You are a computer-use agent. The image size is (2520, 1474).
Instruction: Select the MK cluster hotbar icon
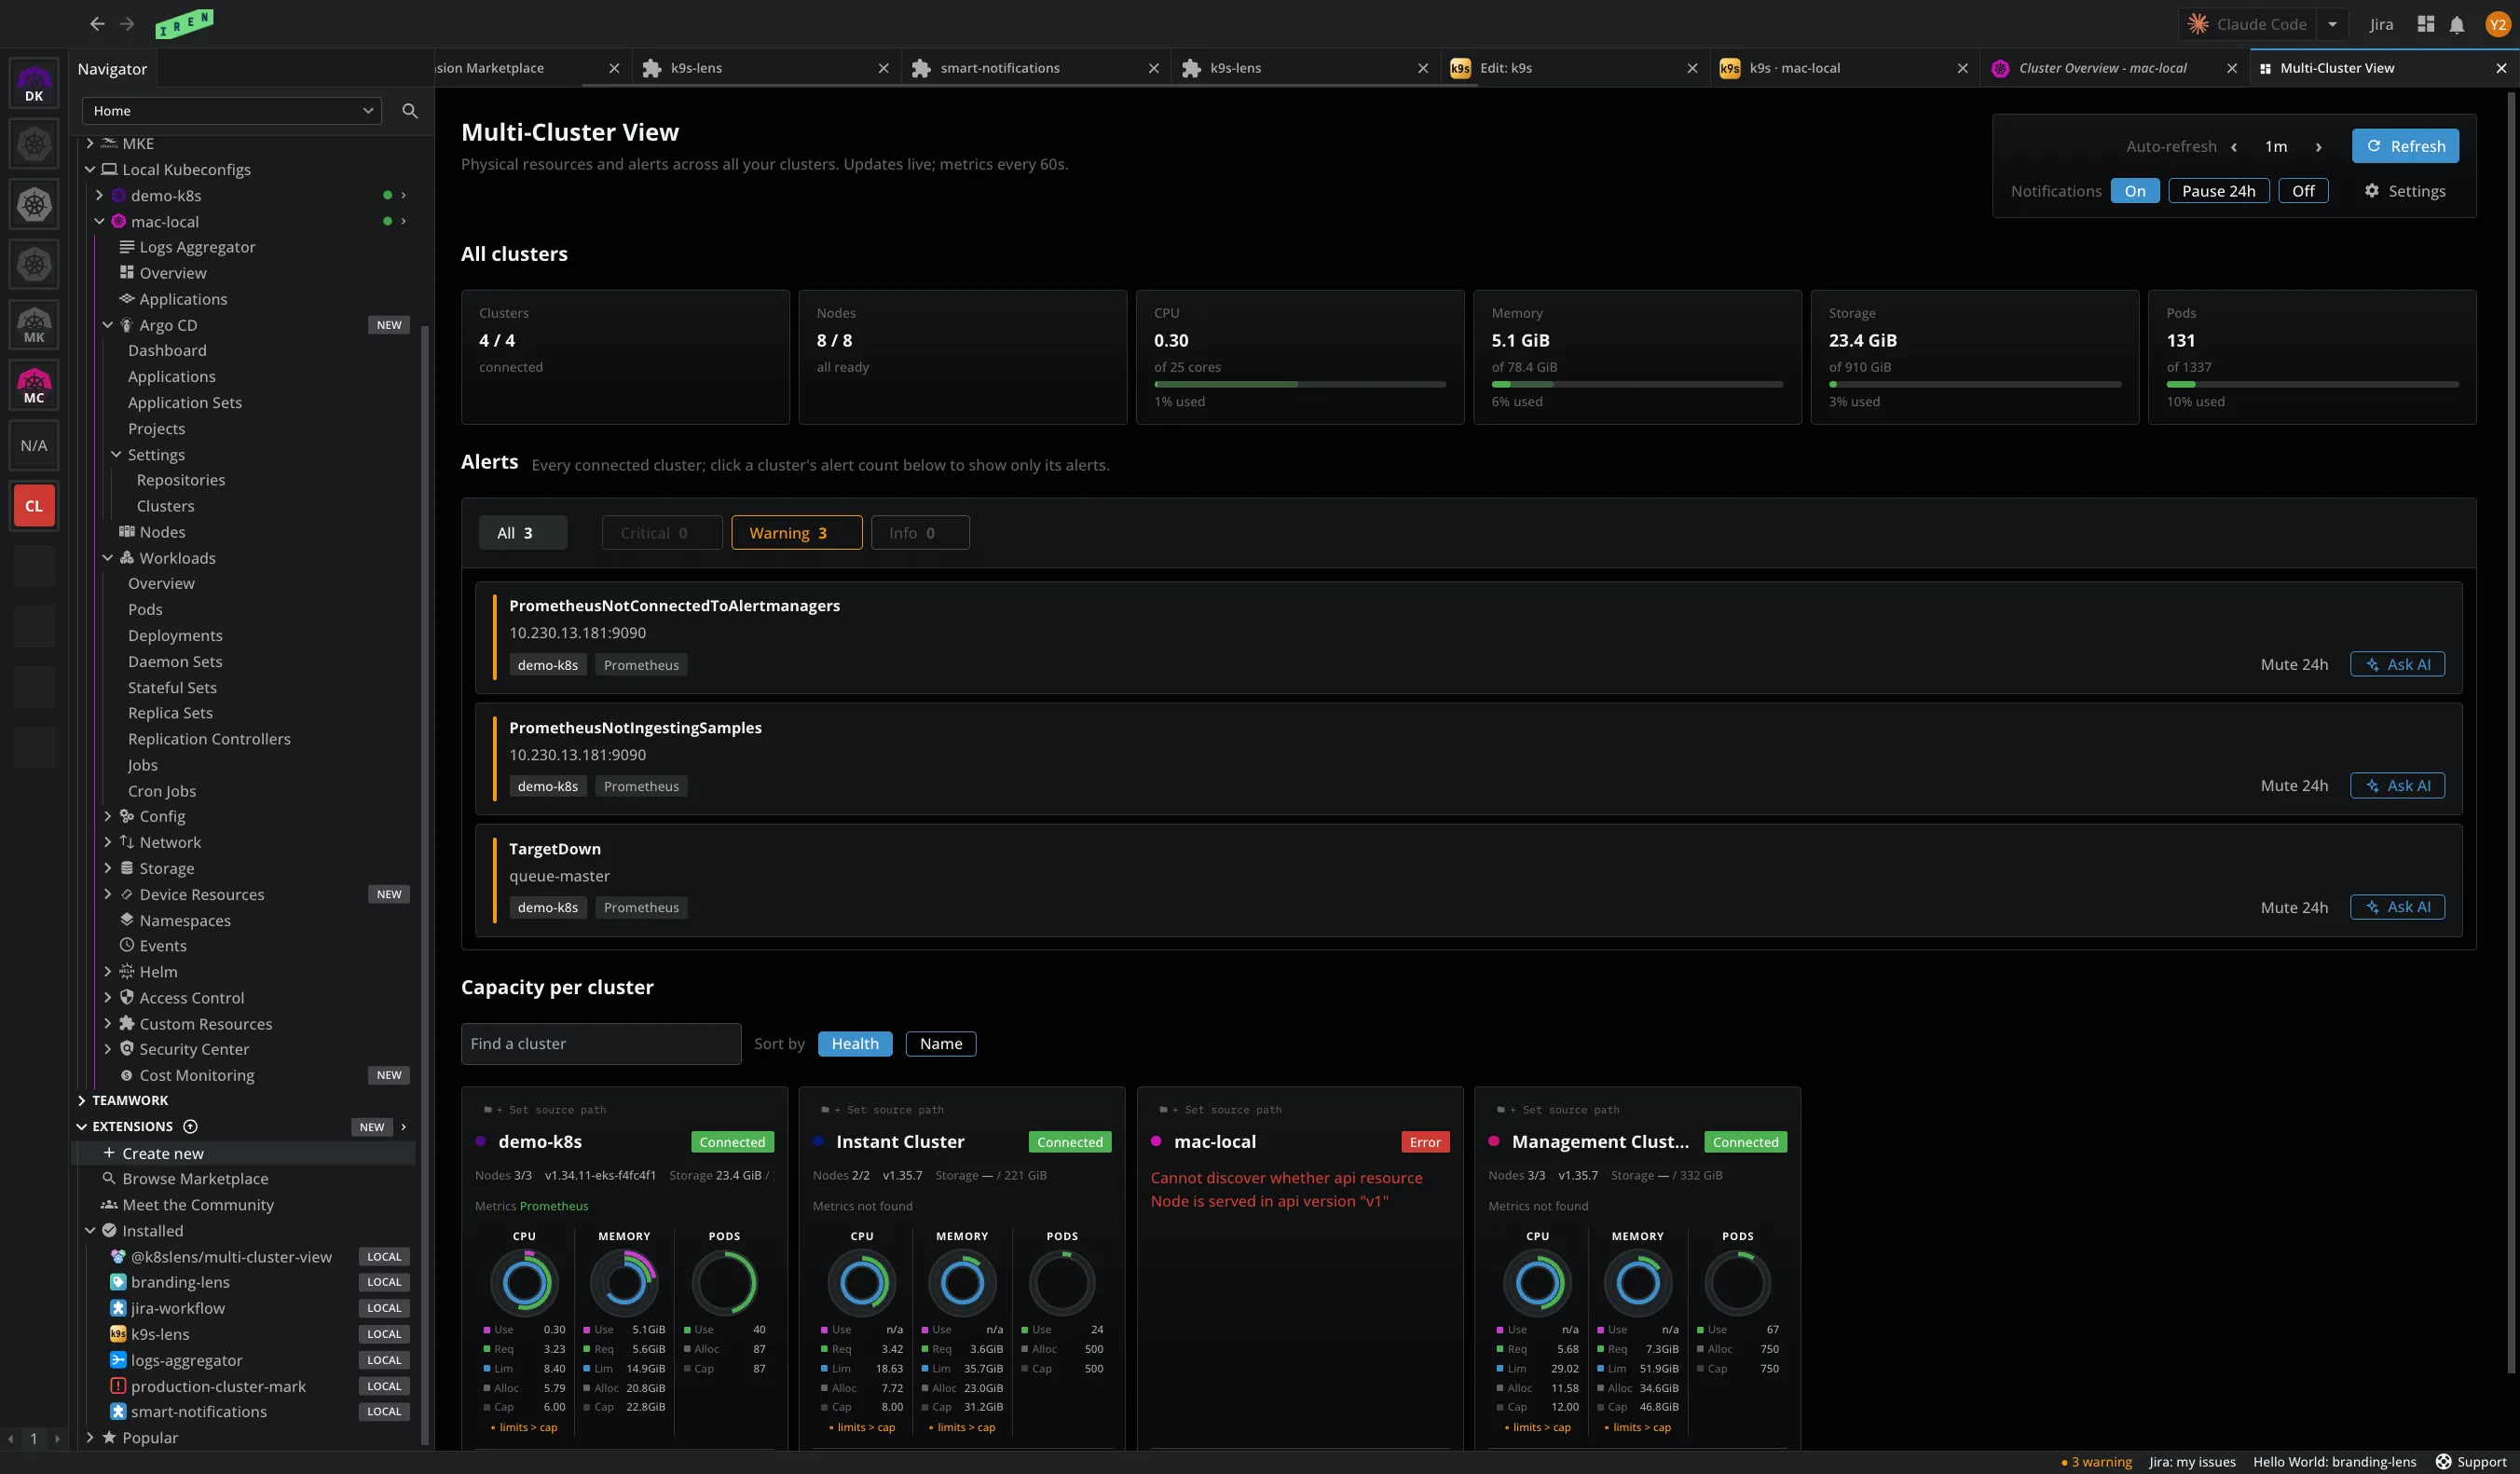pos(34,325)
